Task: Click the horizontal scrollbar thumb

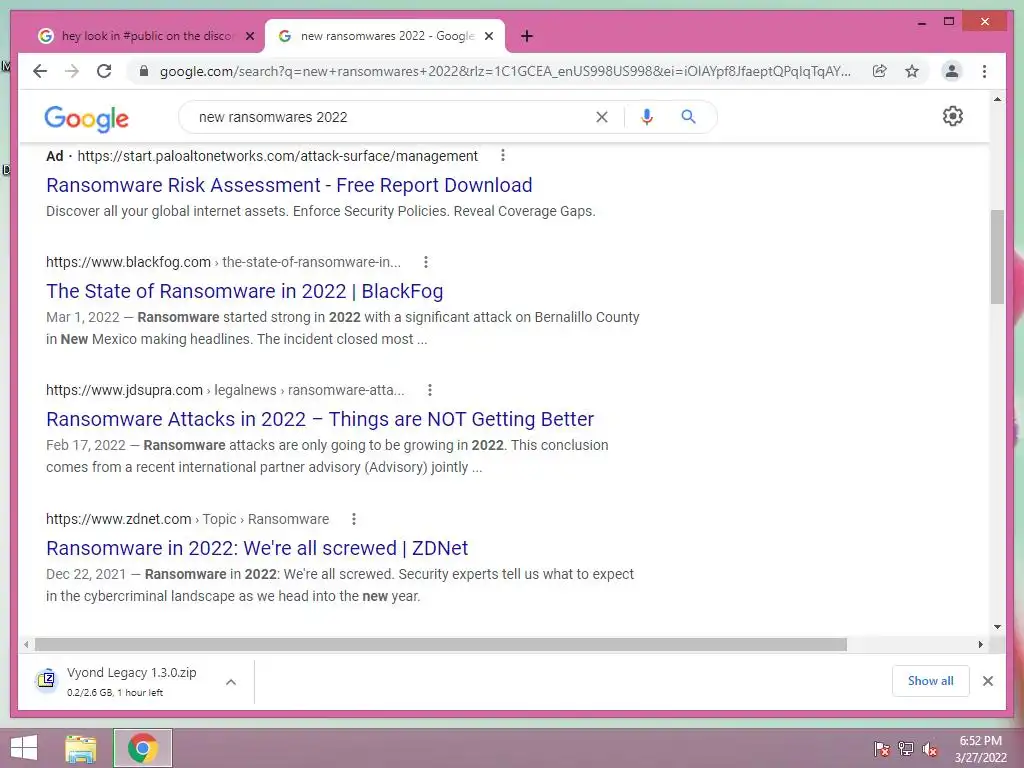Action: [x=441, y=645]
